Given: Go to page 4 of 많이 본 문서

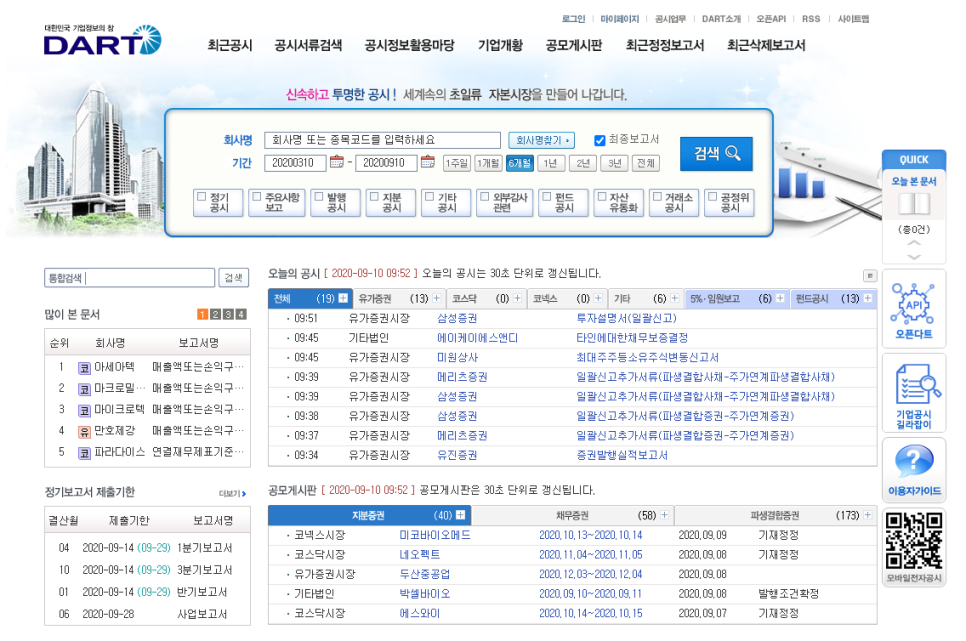Looking at the screenshot, I should (241, 314).
